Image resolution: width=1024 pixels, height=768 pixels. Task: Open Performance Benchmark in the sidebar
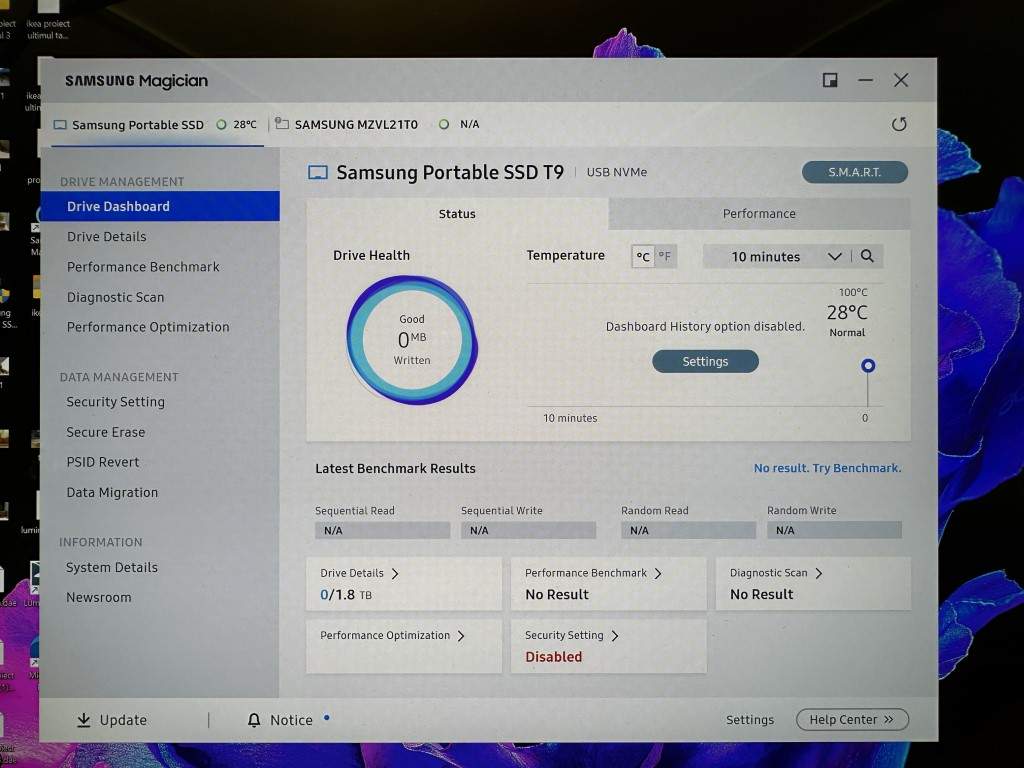(143, 267)
